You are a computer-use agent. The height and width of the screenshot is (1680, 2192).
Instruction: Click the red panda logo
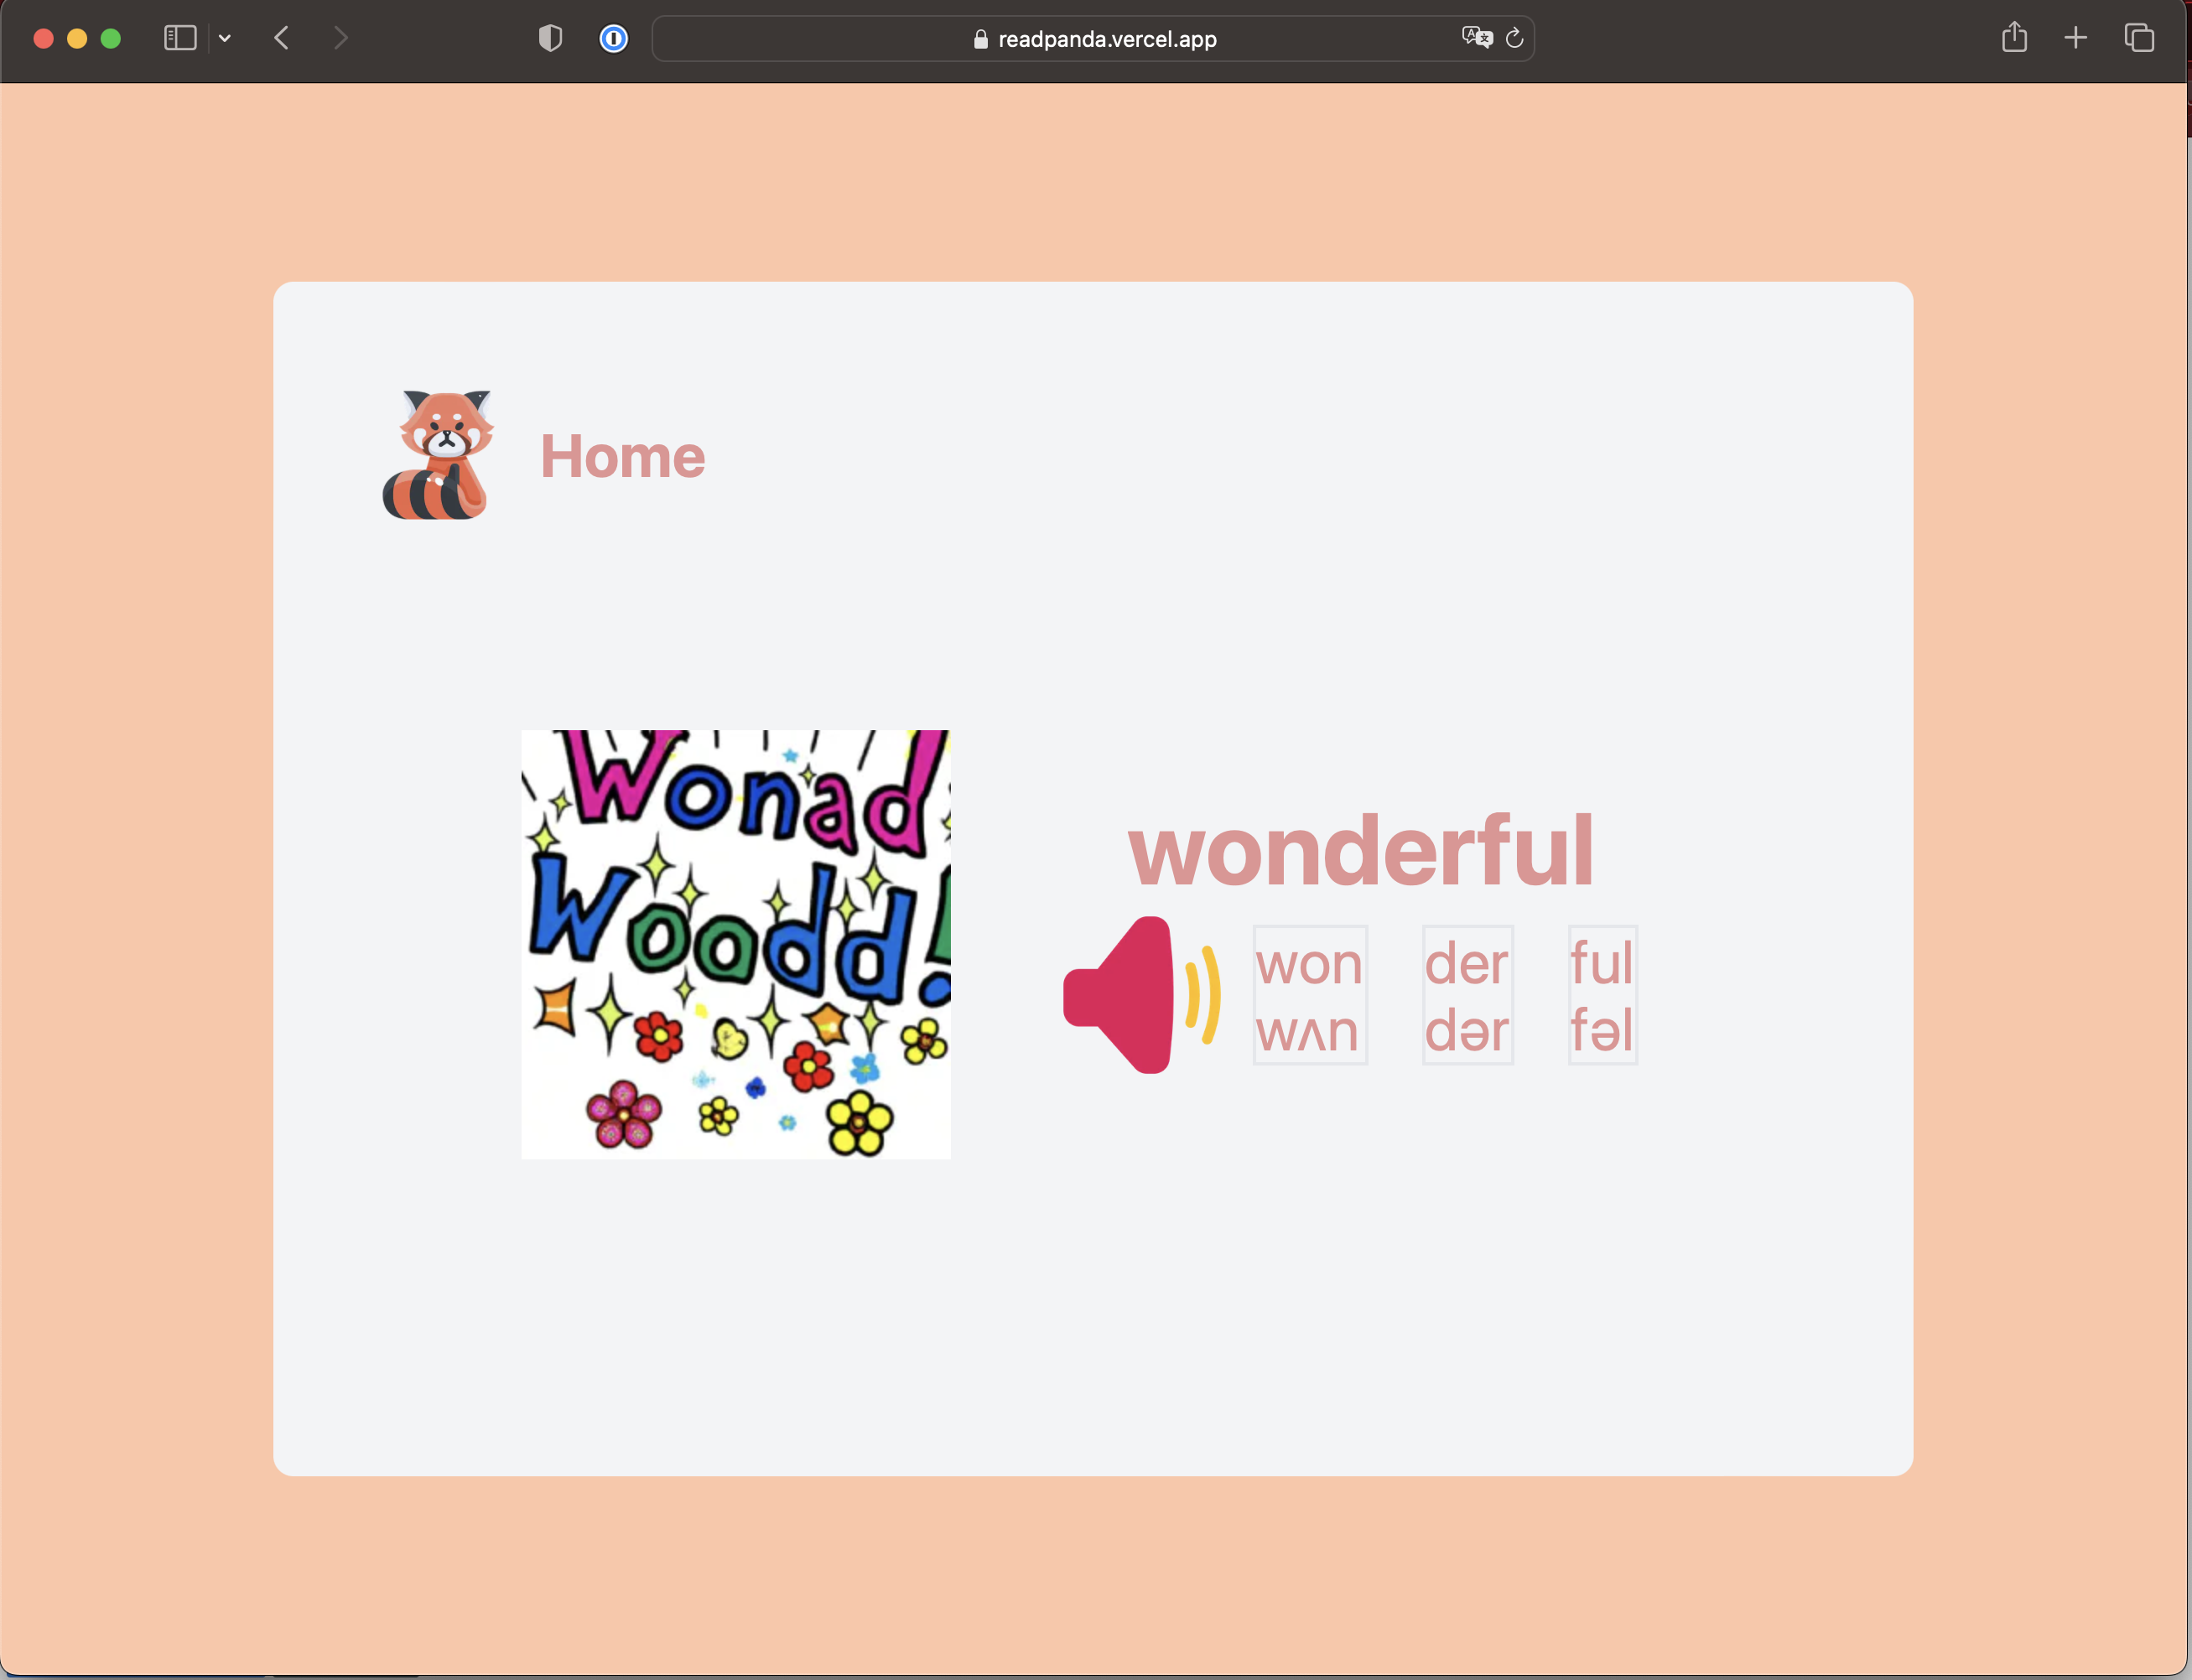click(x=438, y=455)
